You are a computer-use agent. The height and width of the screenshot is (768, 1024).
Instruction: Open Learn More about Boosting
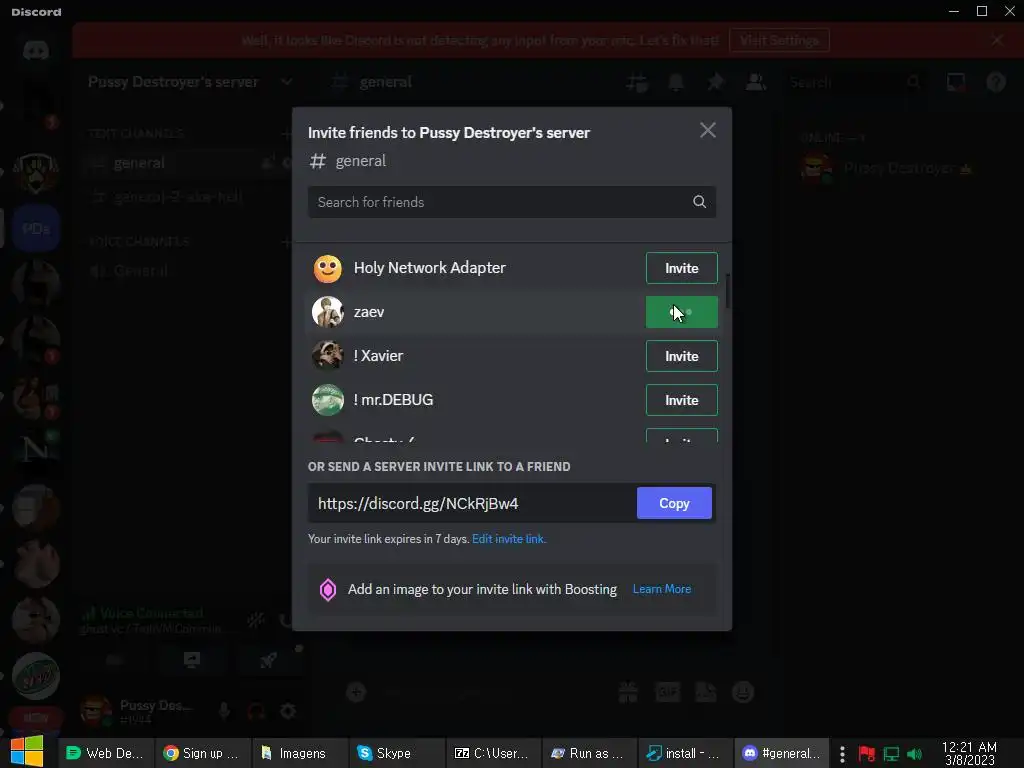click(662, 589)
